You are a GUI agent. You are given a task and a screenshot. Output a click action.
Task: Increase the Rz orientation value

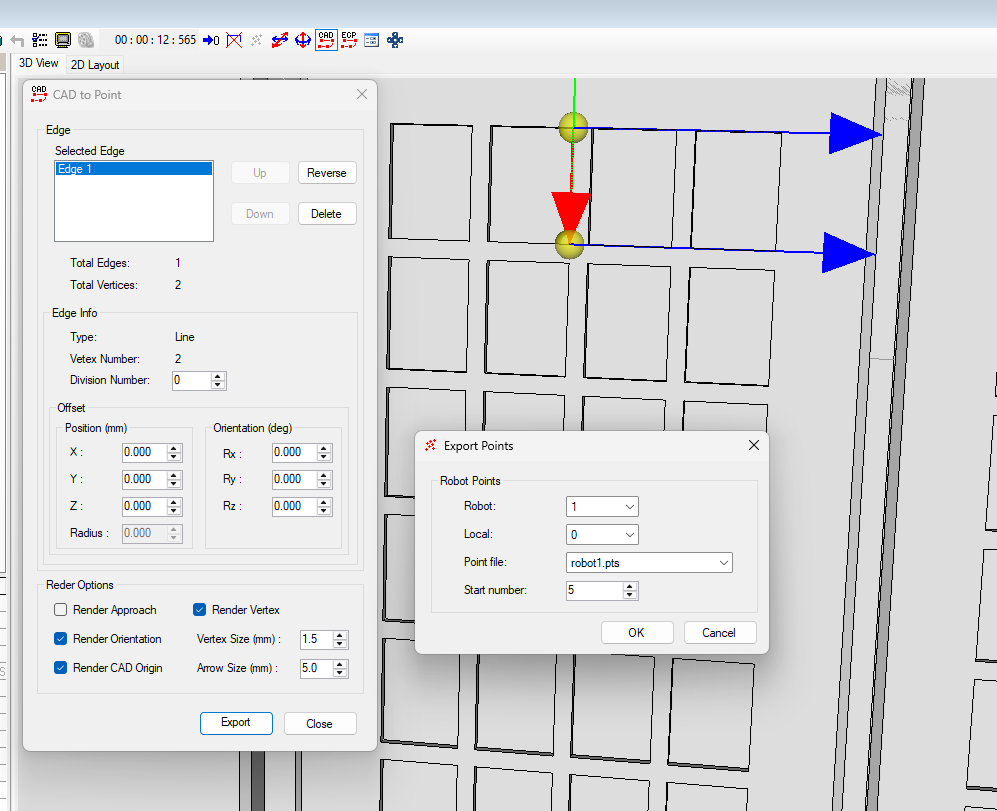point(324,503)
